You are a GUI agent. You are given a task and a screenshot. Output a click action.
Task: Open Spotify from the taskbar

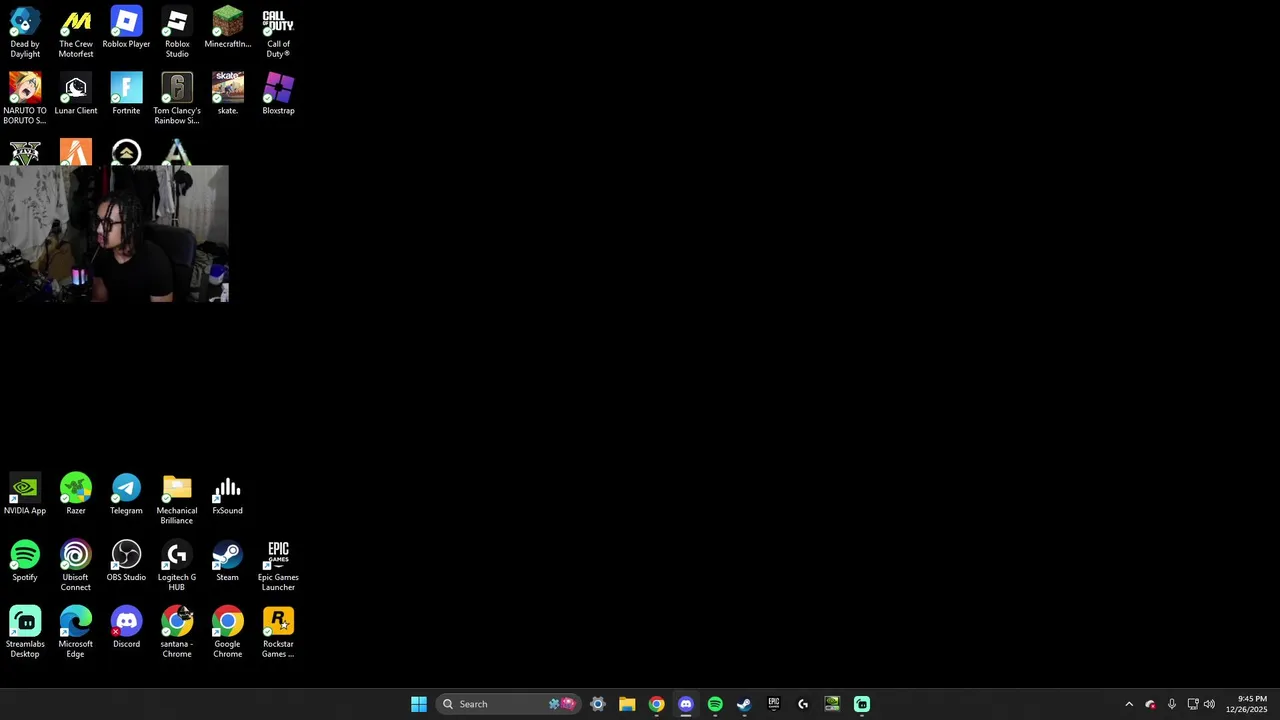coord(715,704)
